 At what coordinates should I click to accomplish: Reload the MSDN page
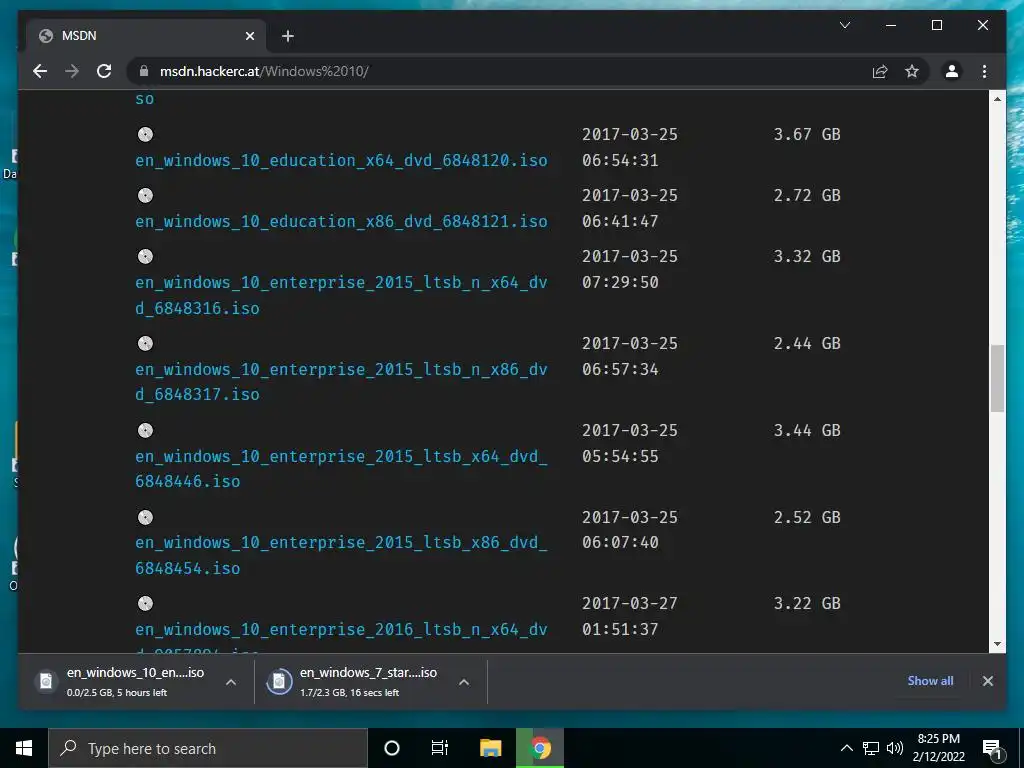point(104,71)
